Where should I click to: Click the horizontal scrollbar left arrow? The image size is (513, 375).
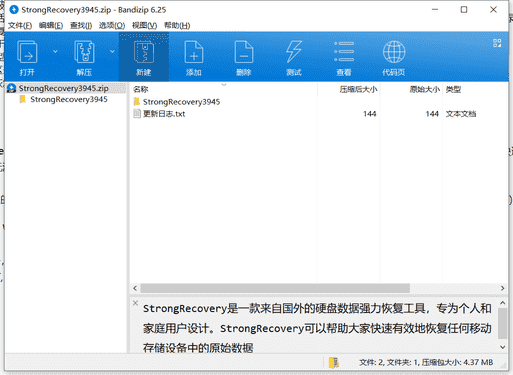tap(135, 288)
